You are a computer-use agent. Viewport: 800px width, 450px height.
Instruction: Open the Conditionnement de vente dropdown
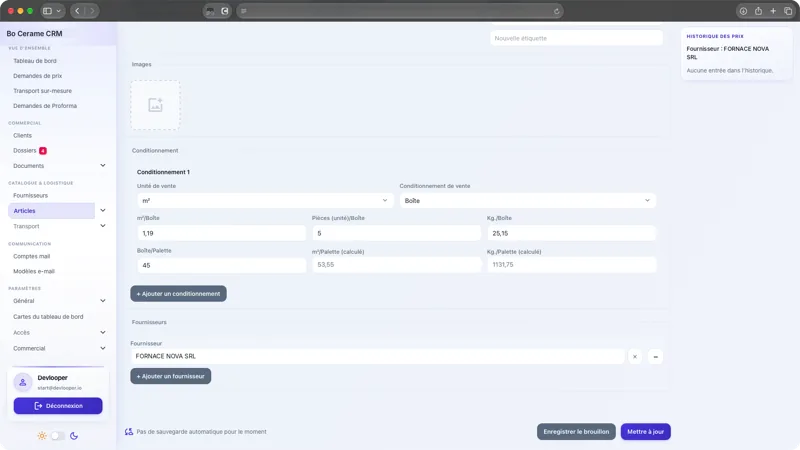[x=528, y=201]
